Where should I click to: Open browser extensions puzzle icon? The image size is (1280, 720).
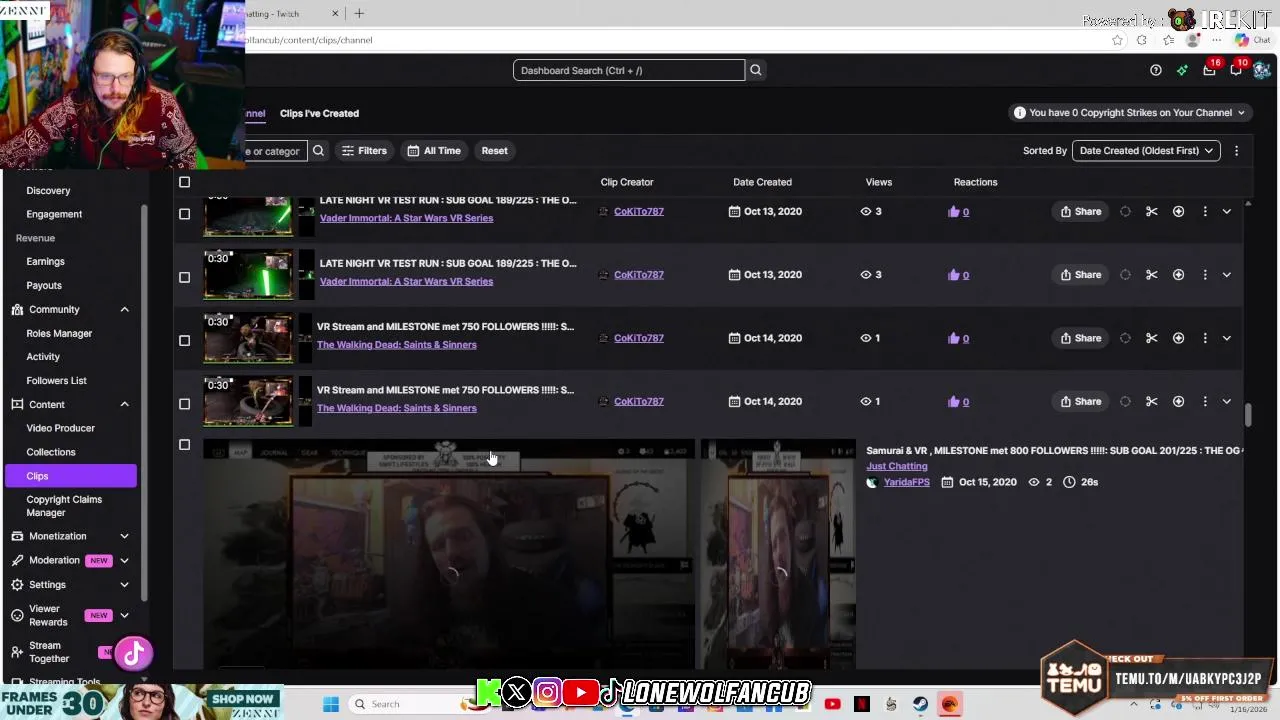click(x=1142, y=40)
